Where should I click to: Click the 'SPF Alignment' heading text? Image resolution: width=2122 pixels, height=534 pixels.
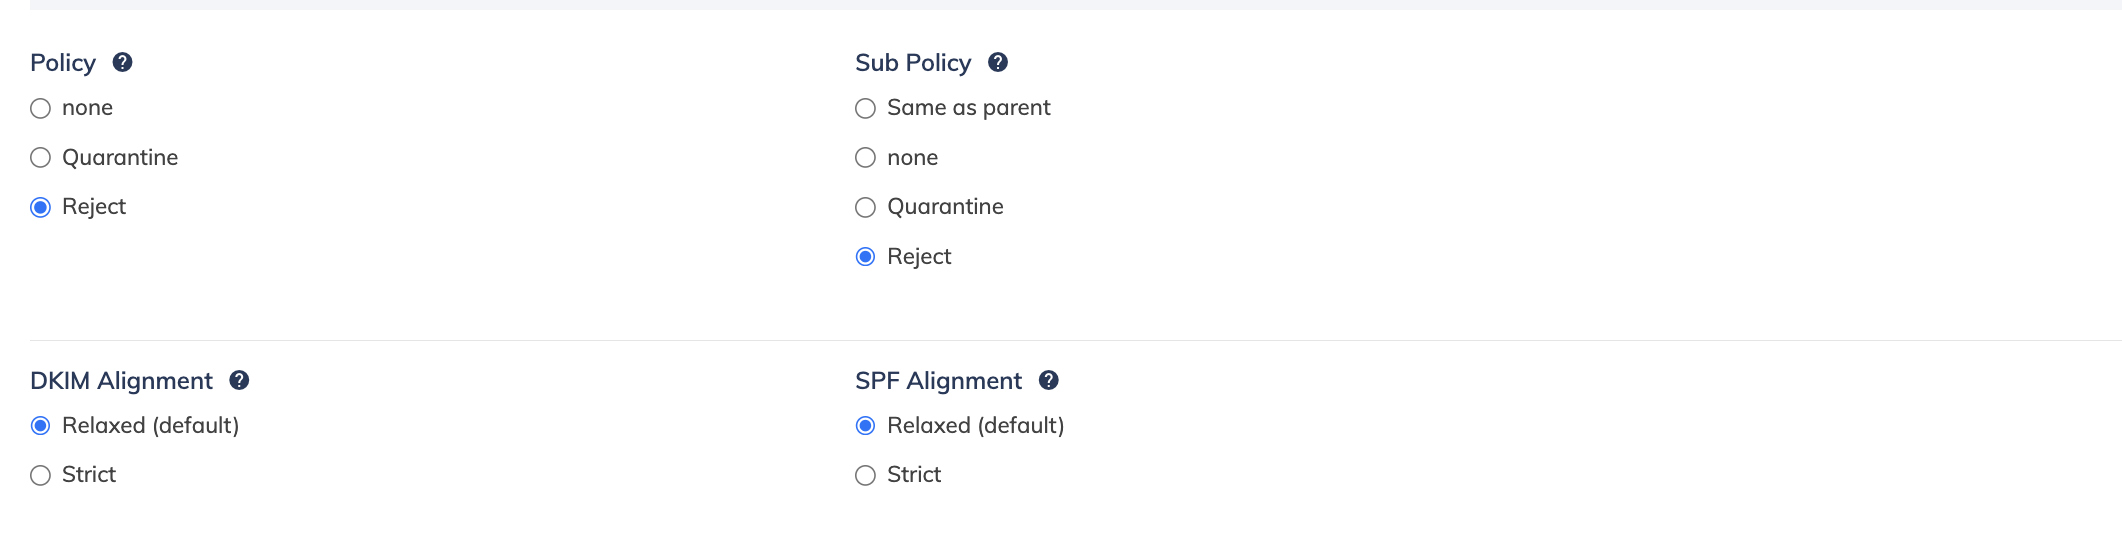coord(938,381)
